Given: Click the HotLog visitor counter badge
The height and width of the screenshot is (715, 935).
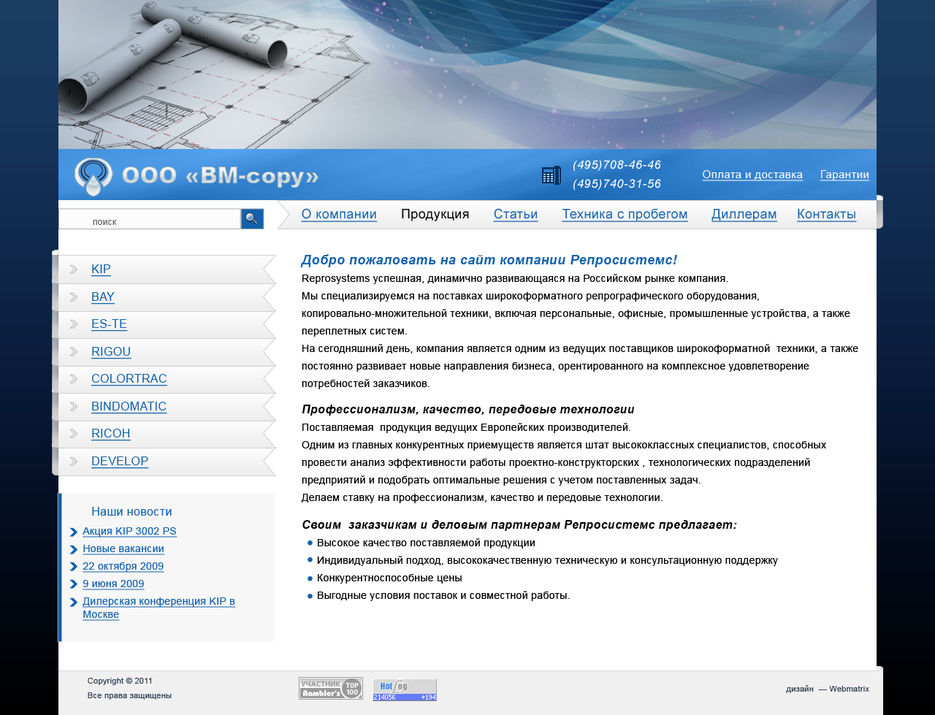Looking at the screenshot, I should [x=404, y=689].
